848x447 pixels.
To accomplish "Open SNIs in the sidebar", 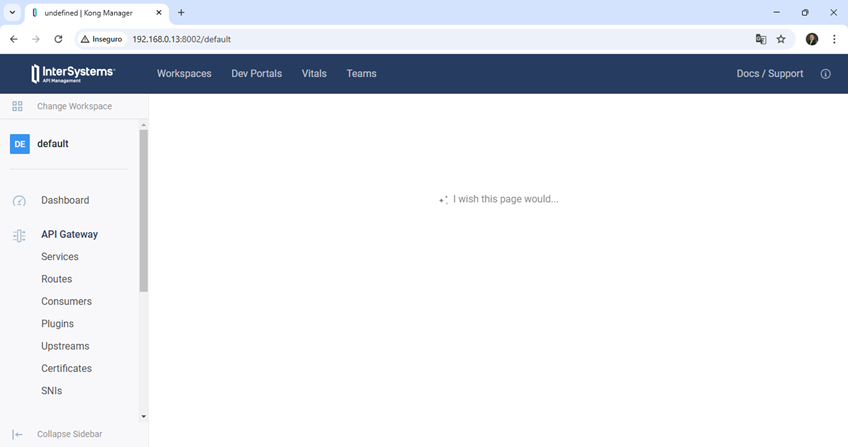I will pyautogui.click(x=51, y=391).
